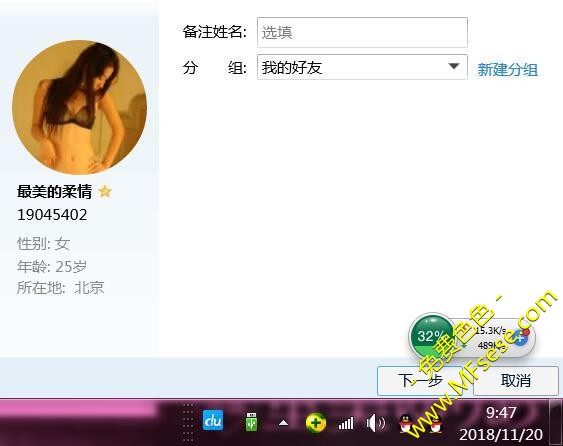Open the green 360 security tray icon

[316, 423]
